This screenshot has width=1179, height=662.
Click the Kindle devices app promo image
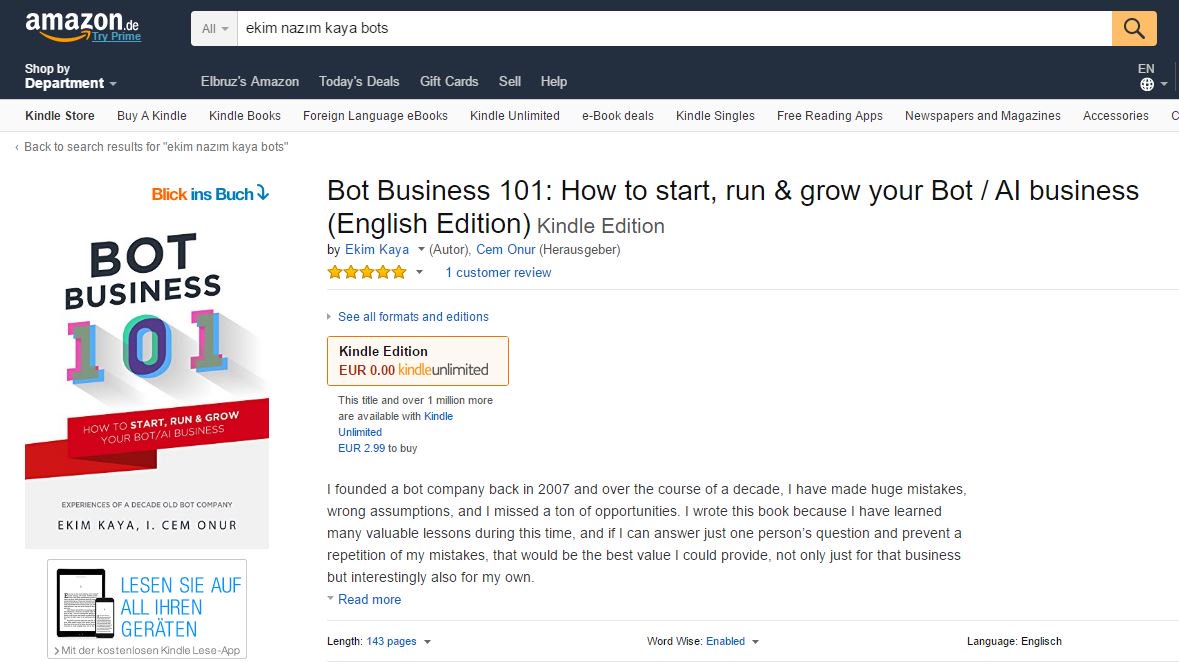[x=147, y=609]
